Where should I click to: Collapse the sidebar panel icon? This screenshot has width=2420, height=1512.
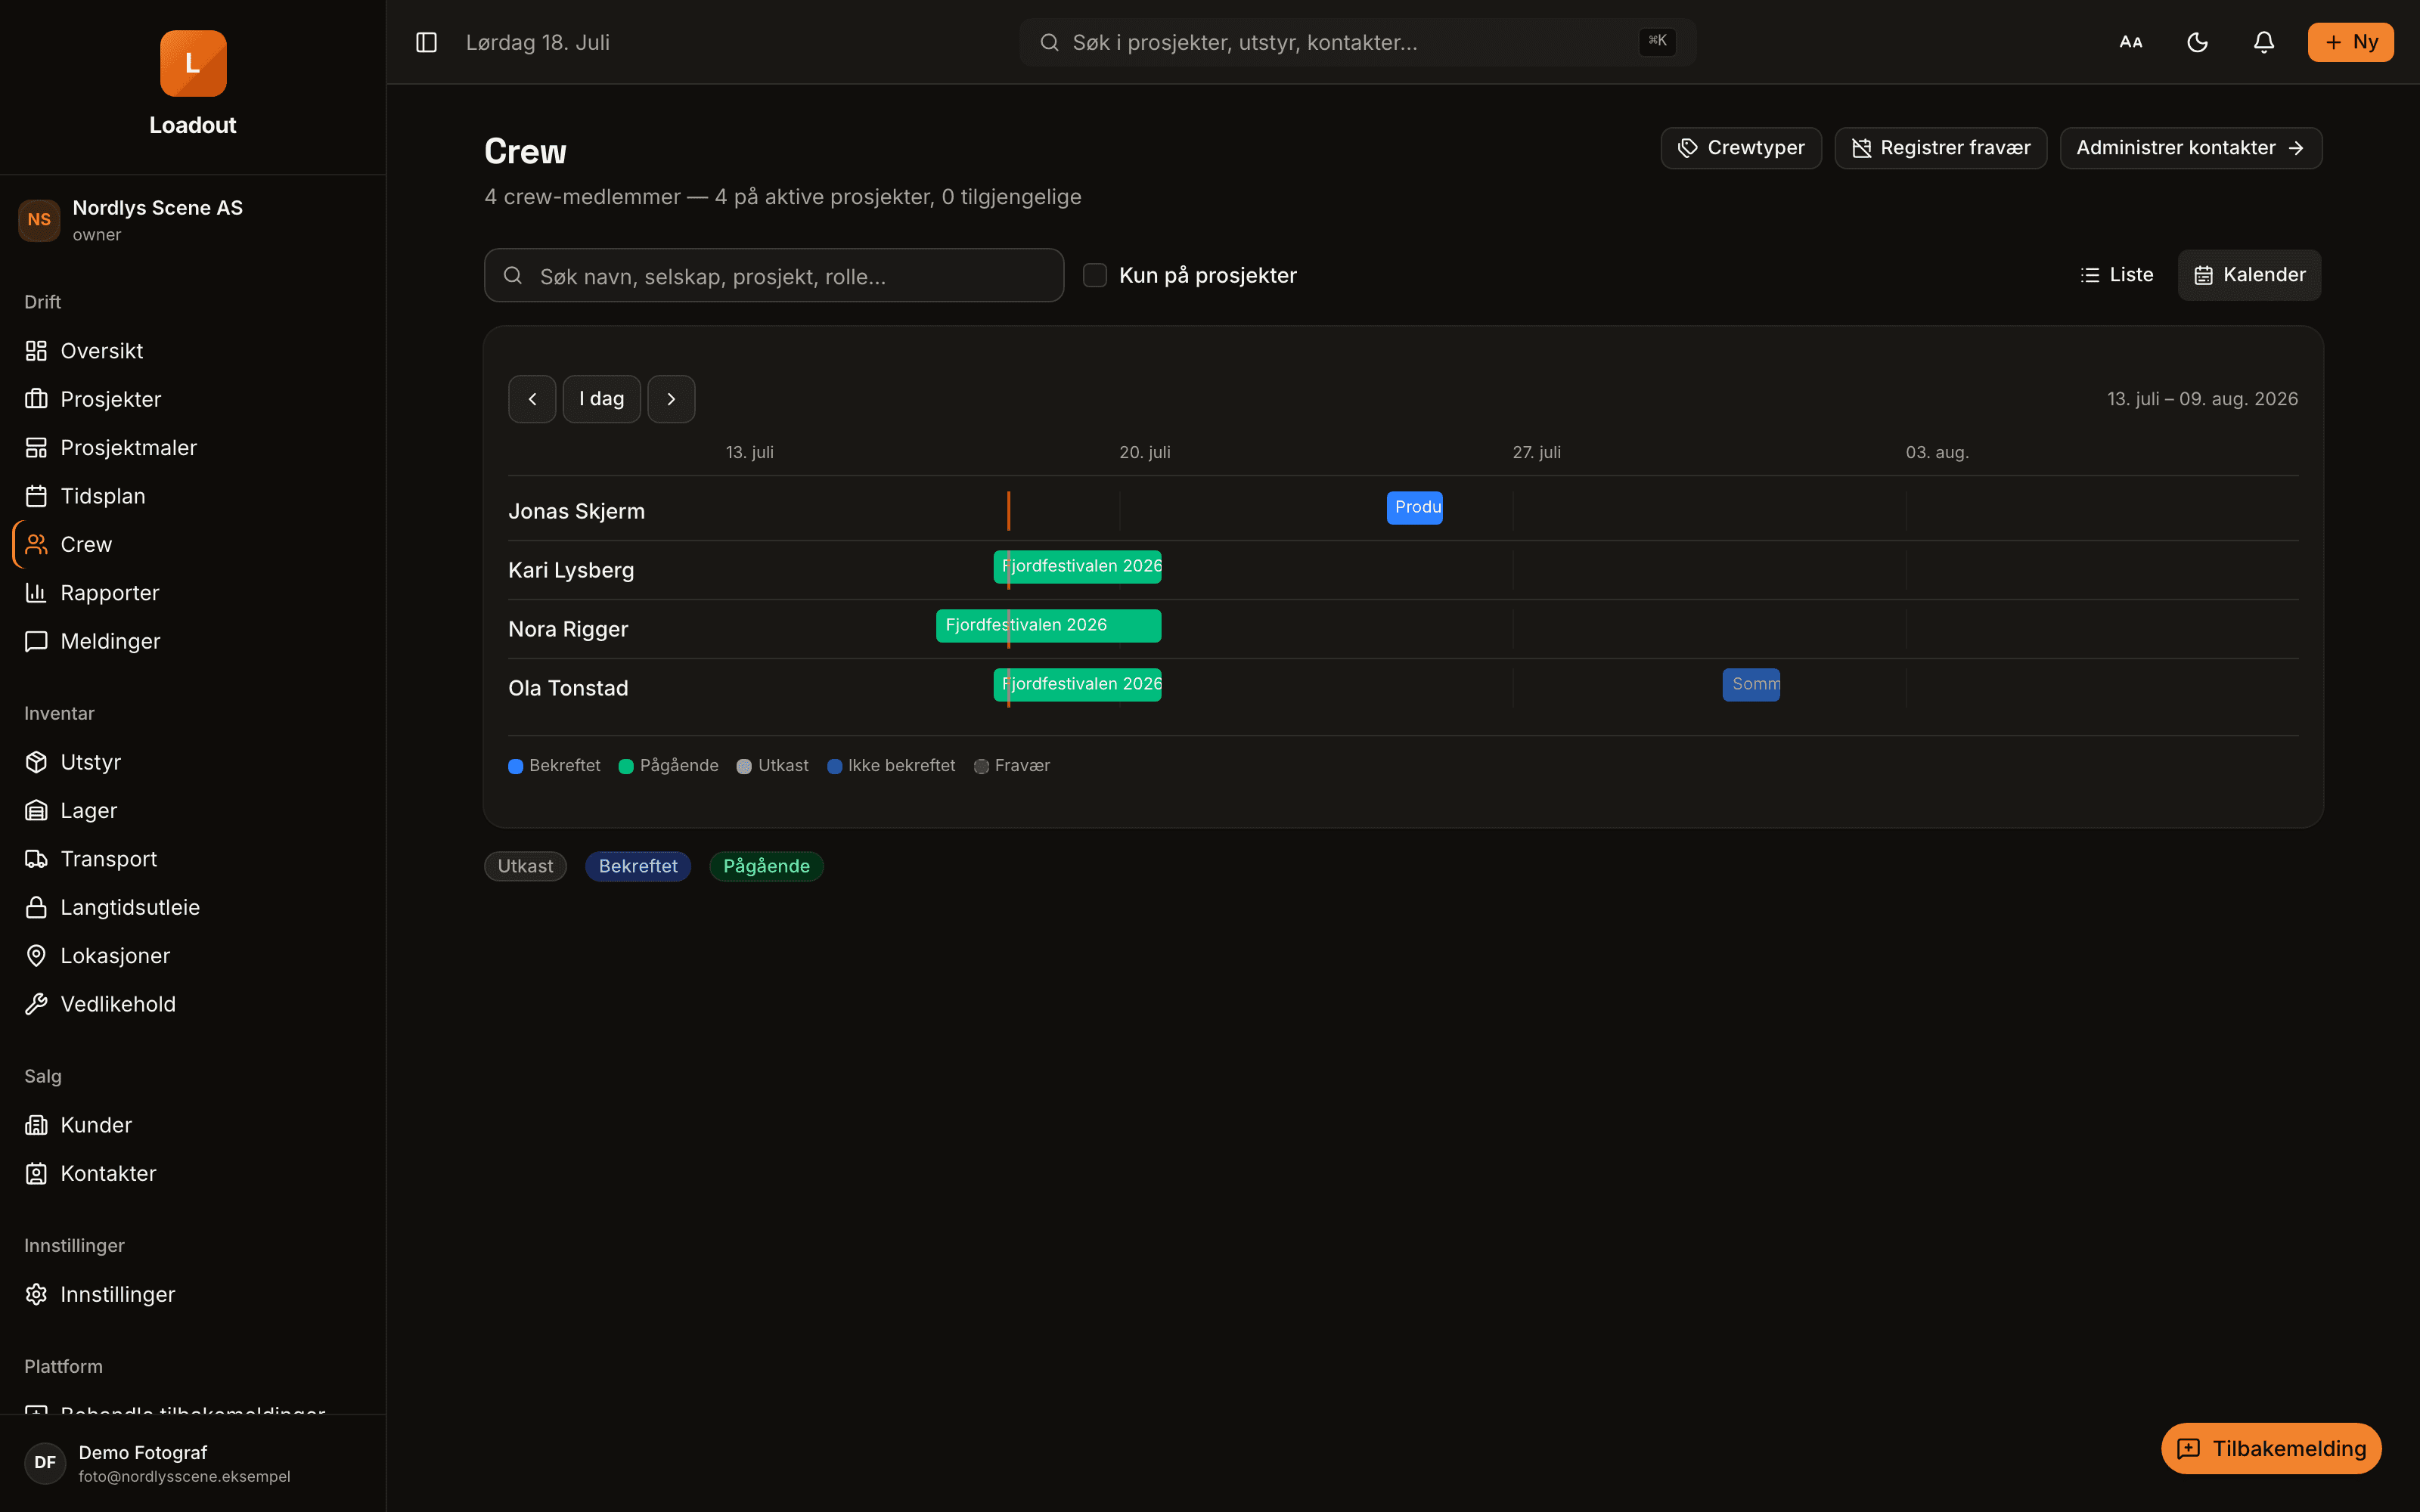[x=426, y=42]
